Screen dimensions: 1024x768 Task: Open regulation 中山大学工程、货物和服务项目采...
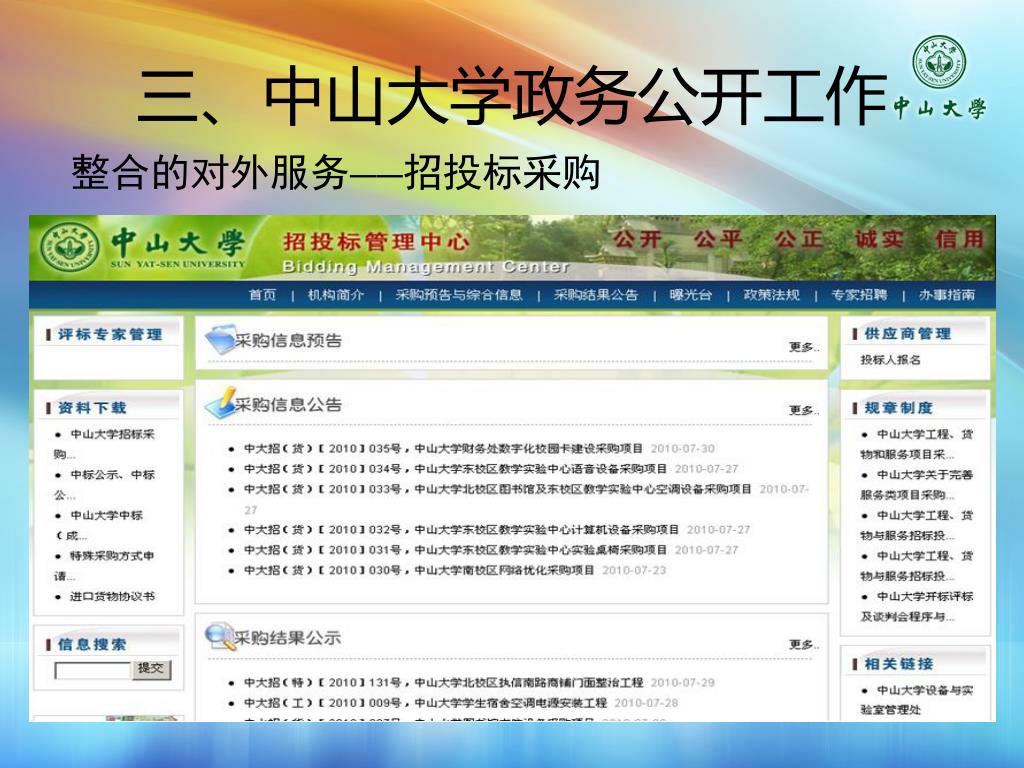[917, 444]
